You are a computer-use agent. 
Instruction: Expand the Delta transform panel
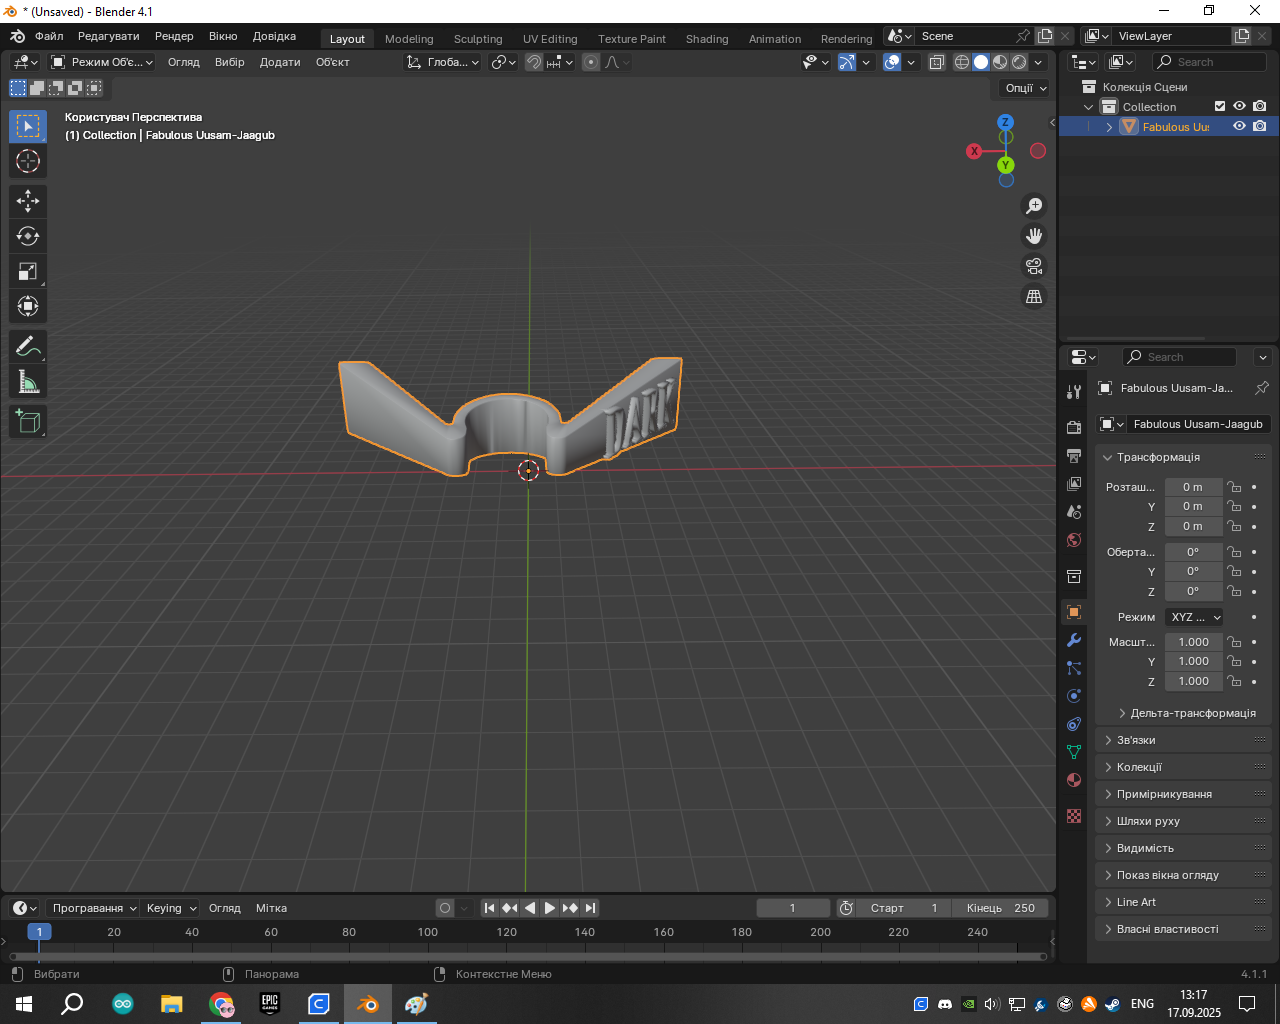pos(1186,713)
